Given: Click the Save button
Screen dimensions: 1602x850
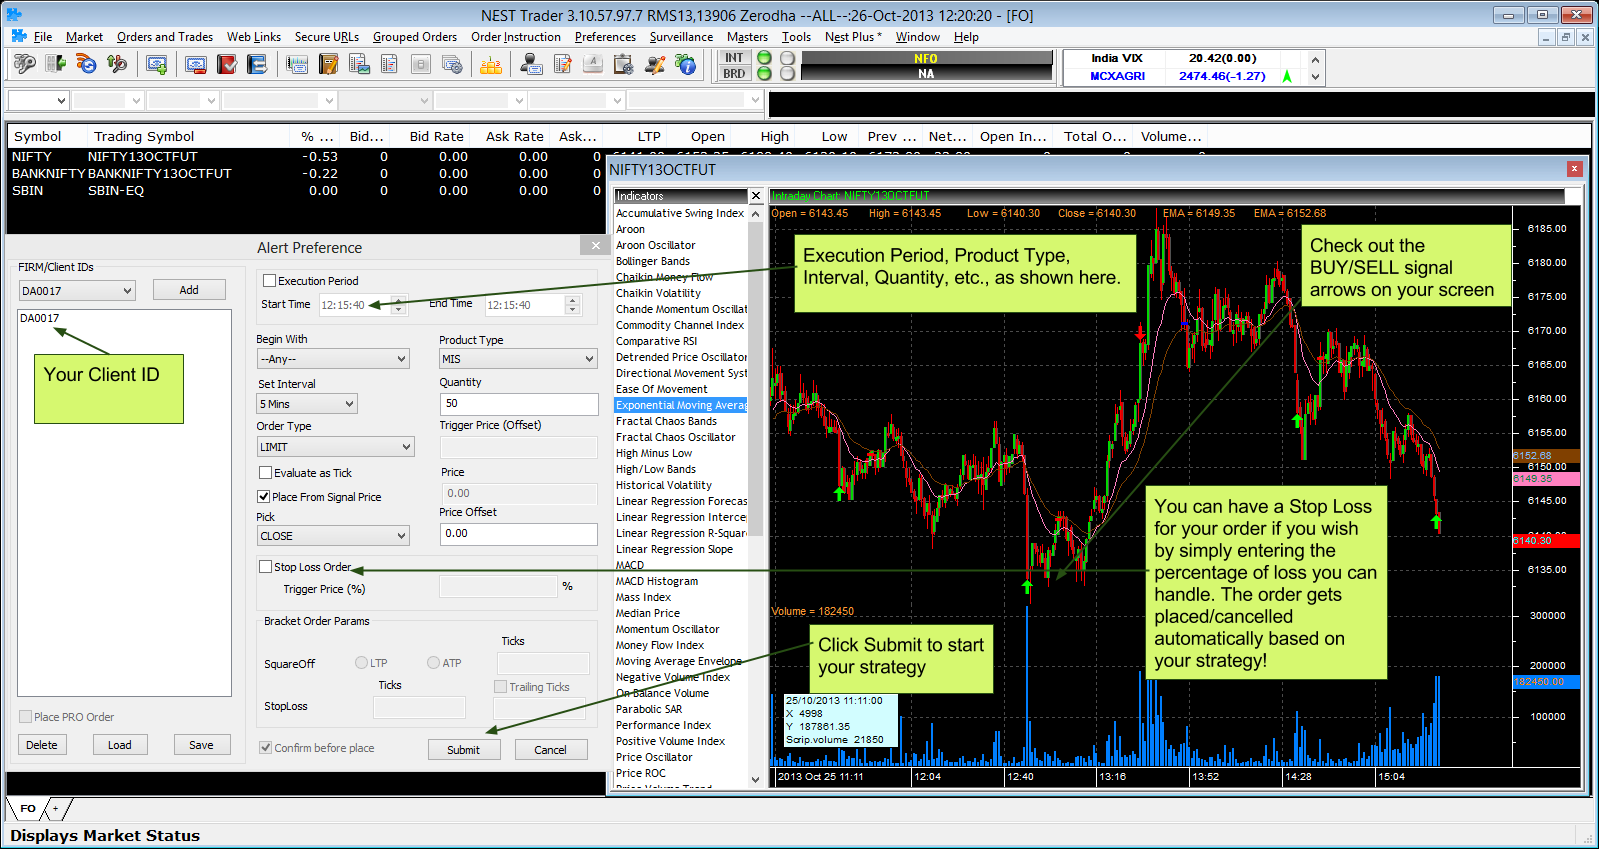Looking at the screenshot, I should click(201, 745).
